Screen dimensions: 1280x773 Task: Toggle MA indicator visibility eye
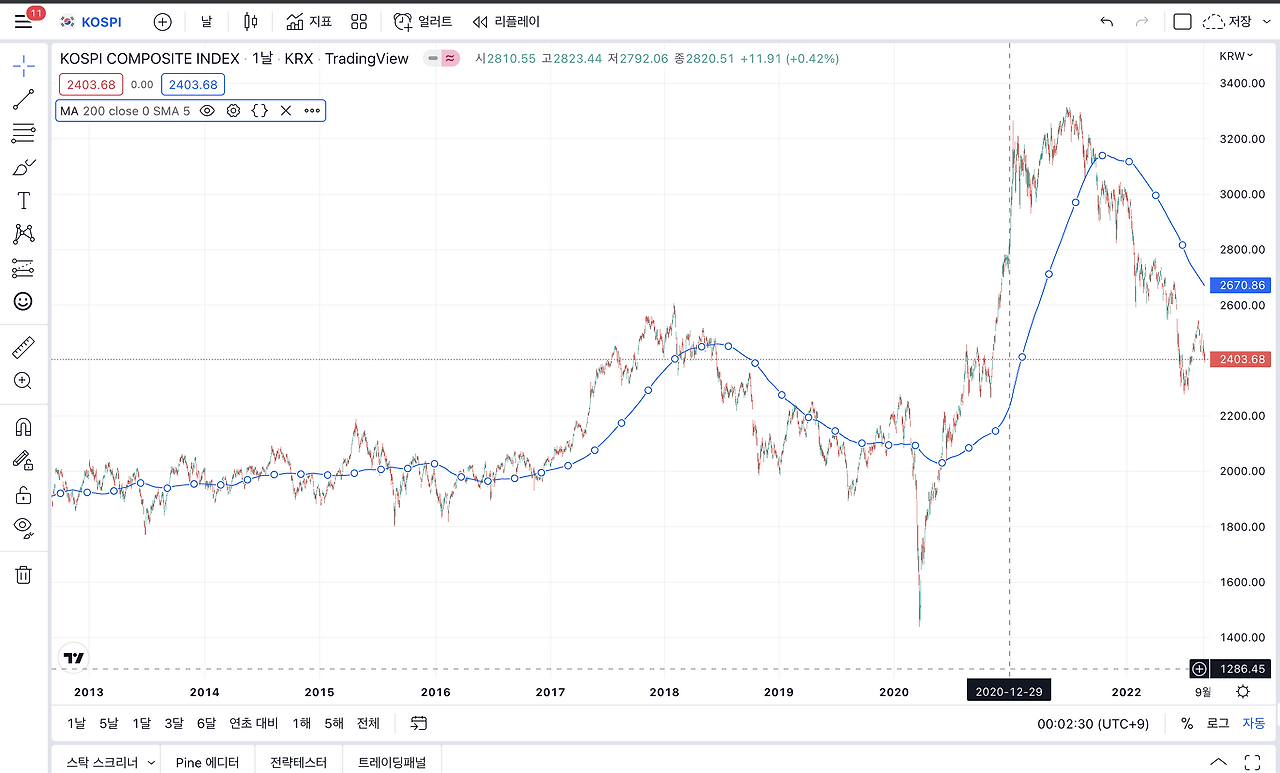207,111
